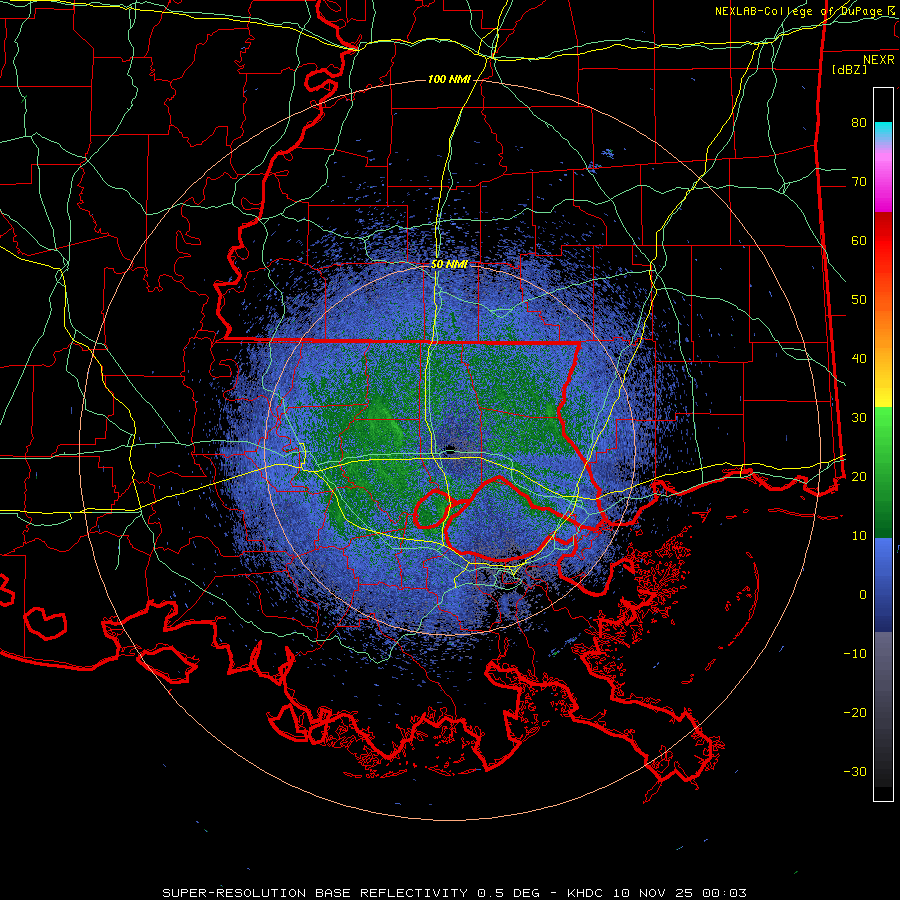Click the -30 value on dBZ scale

click(855, 771)
